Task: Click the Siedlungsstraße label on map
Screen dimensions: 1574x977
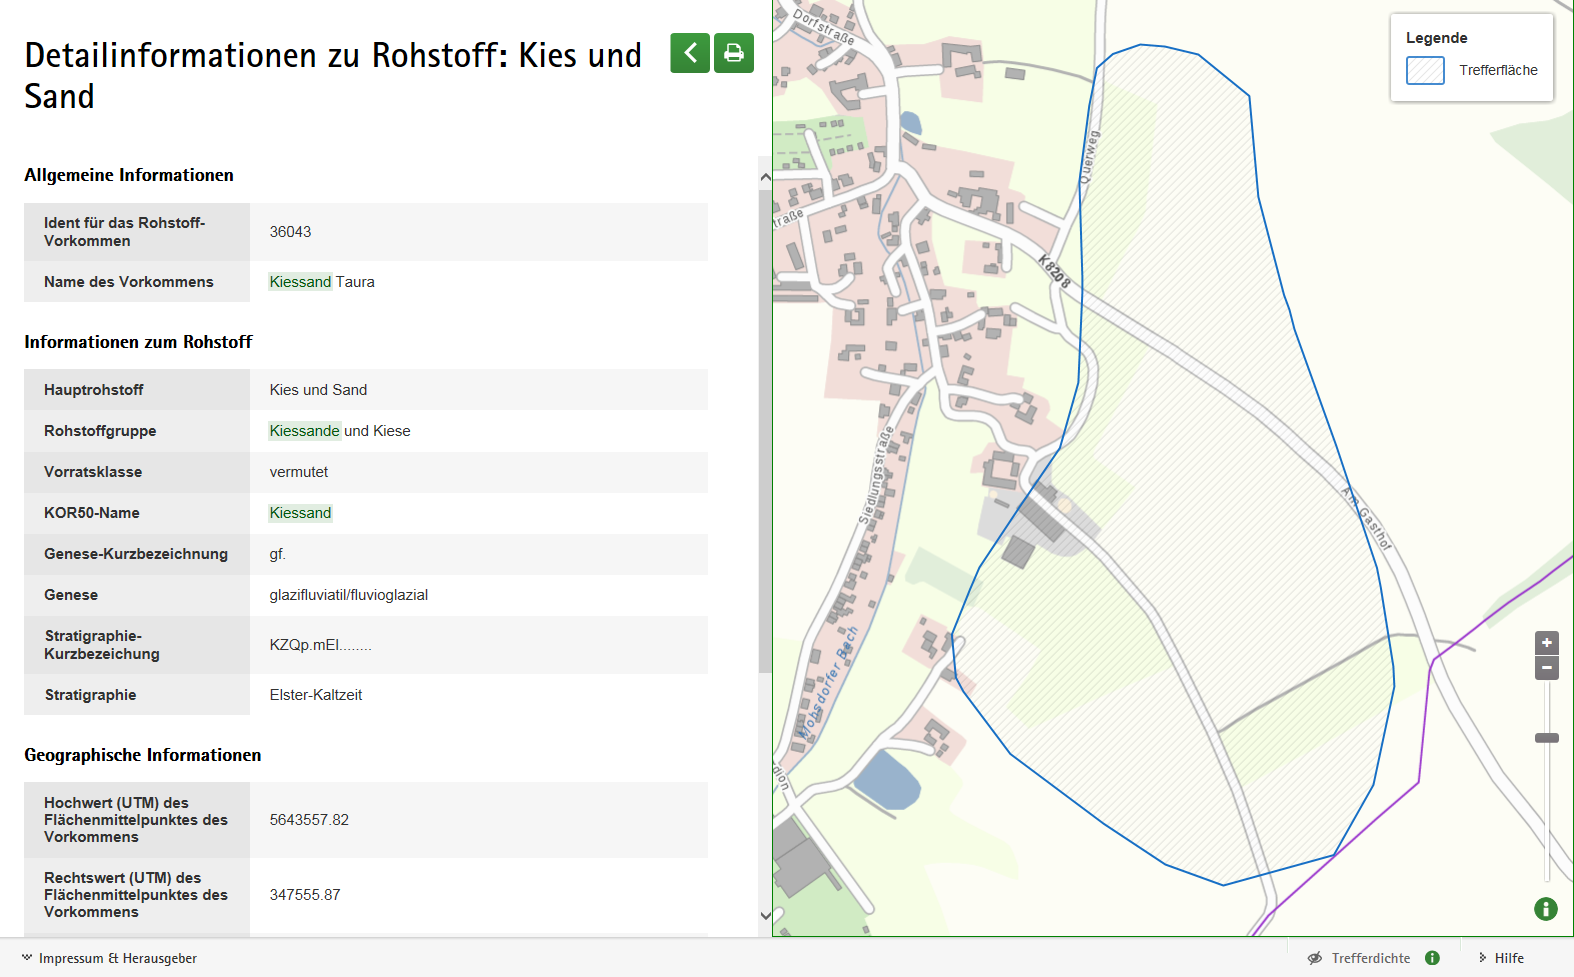Action: pyautogui.click(x=876, y=475)
